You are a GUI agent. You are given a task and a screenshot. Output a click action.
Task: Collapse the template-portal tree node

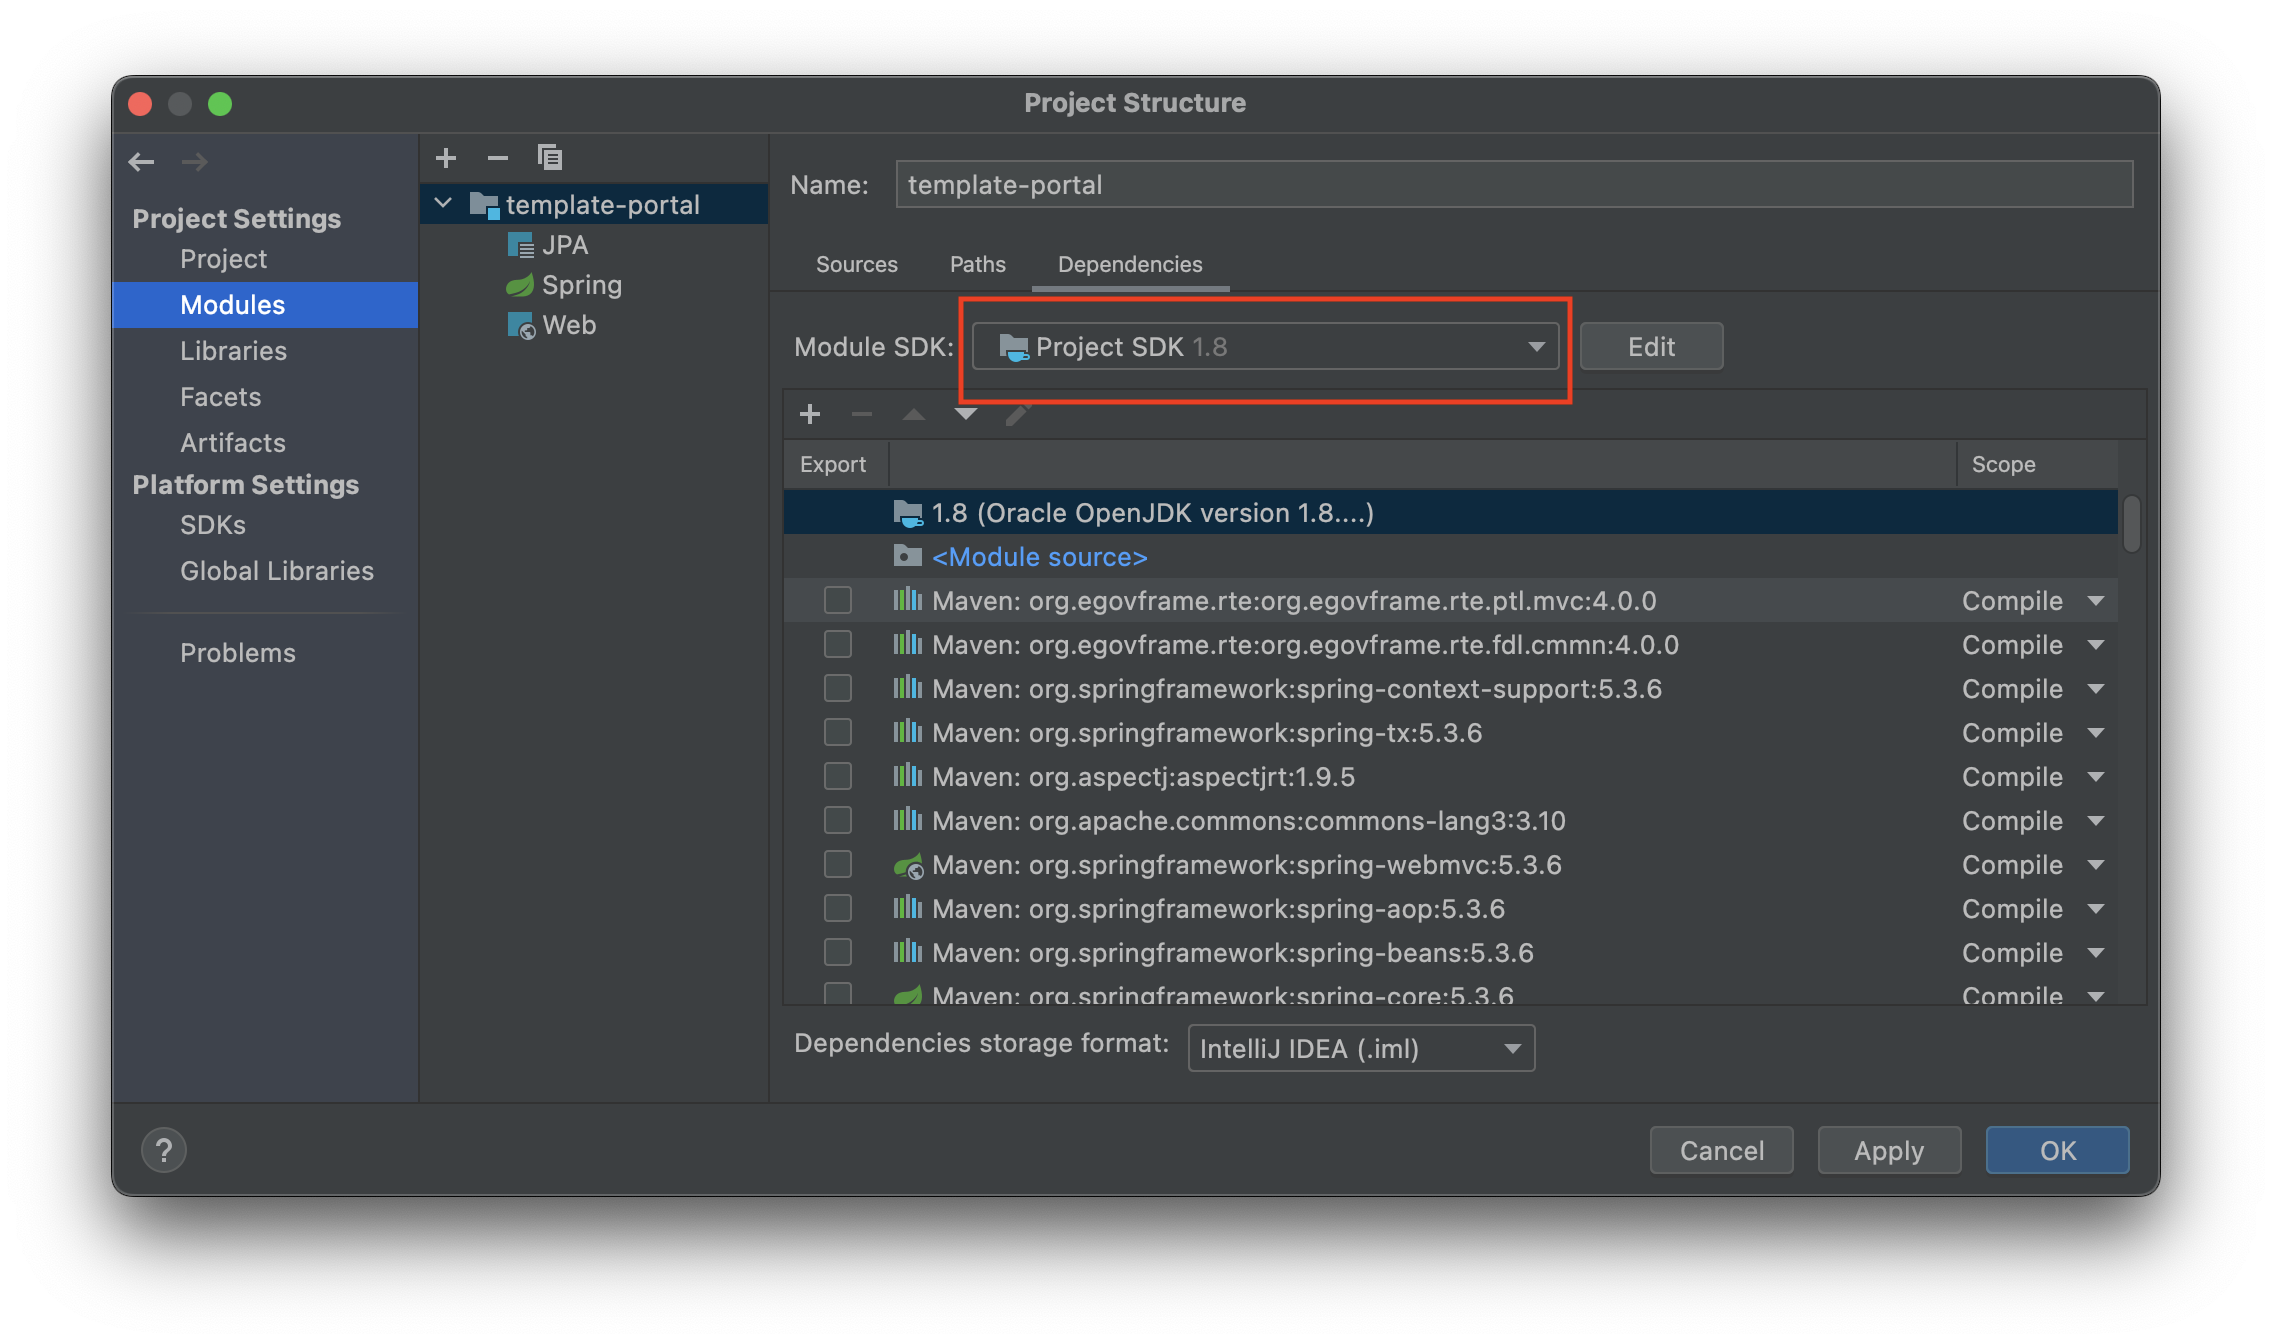[443, 204]
